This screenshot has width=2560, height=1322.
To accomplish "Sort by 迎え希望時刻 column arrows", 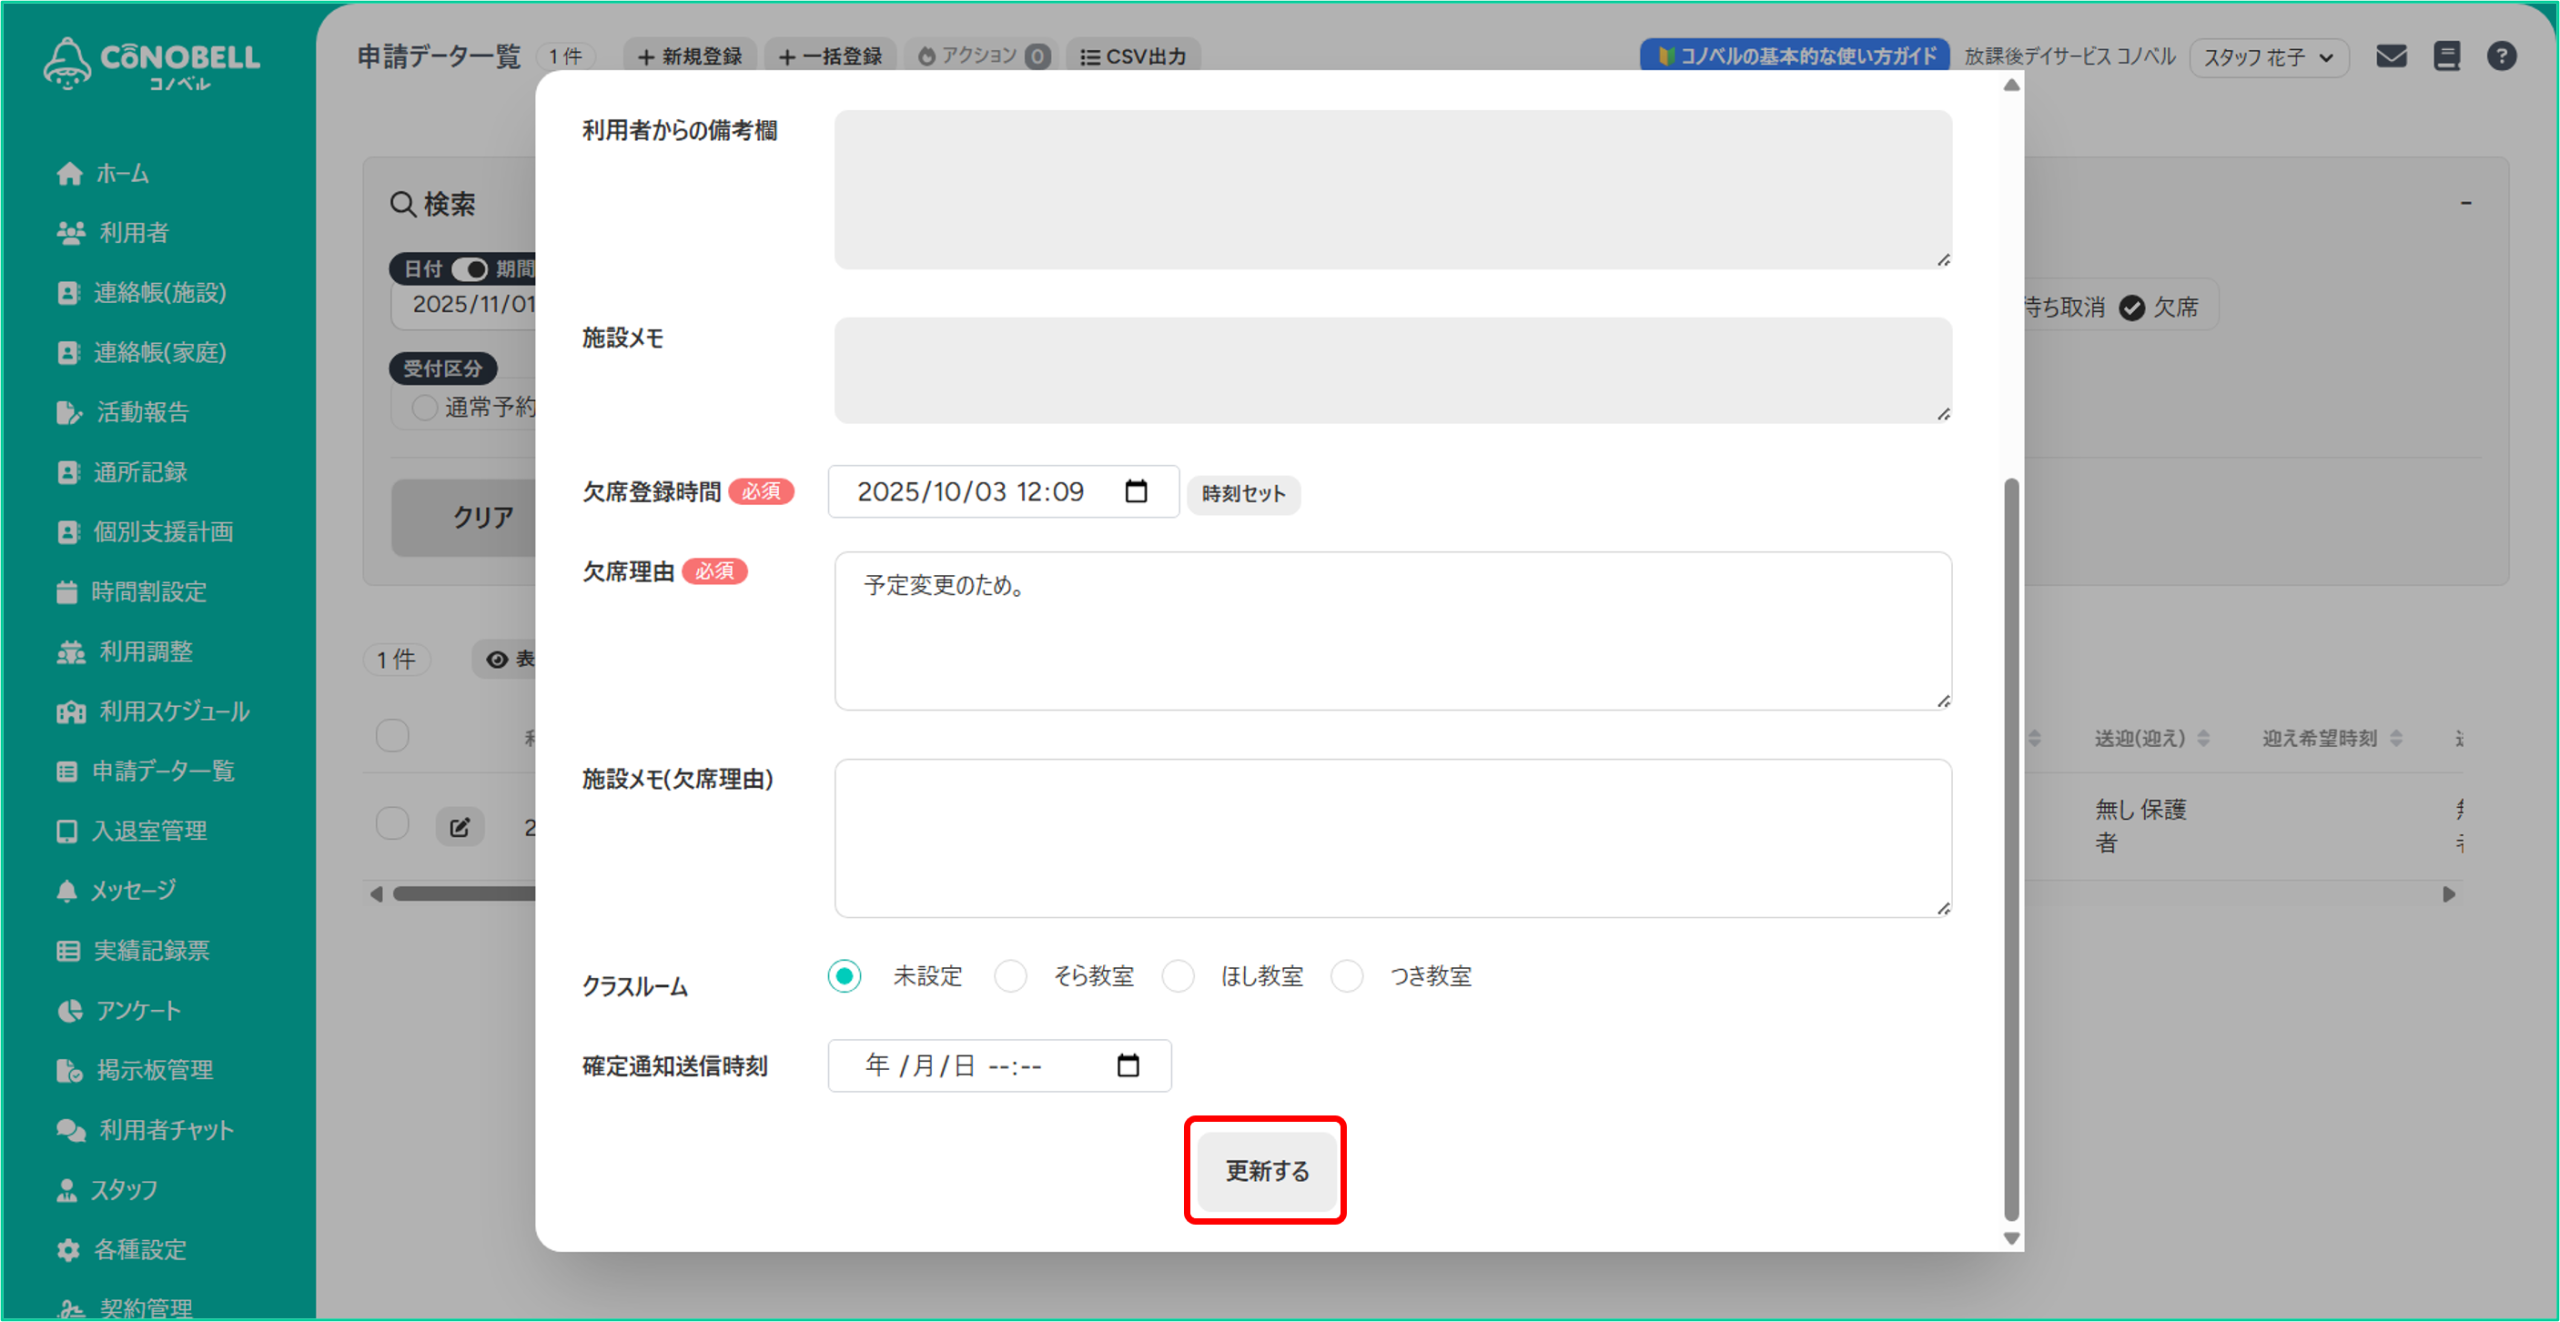I will click(x=2396, y=738).
